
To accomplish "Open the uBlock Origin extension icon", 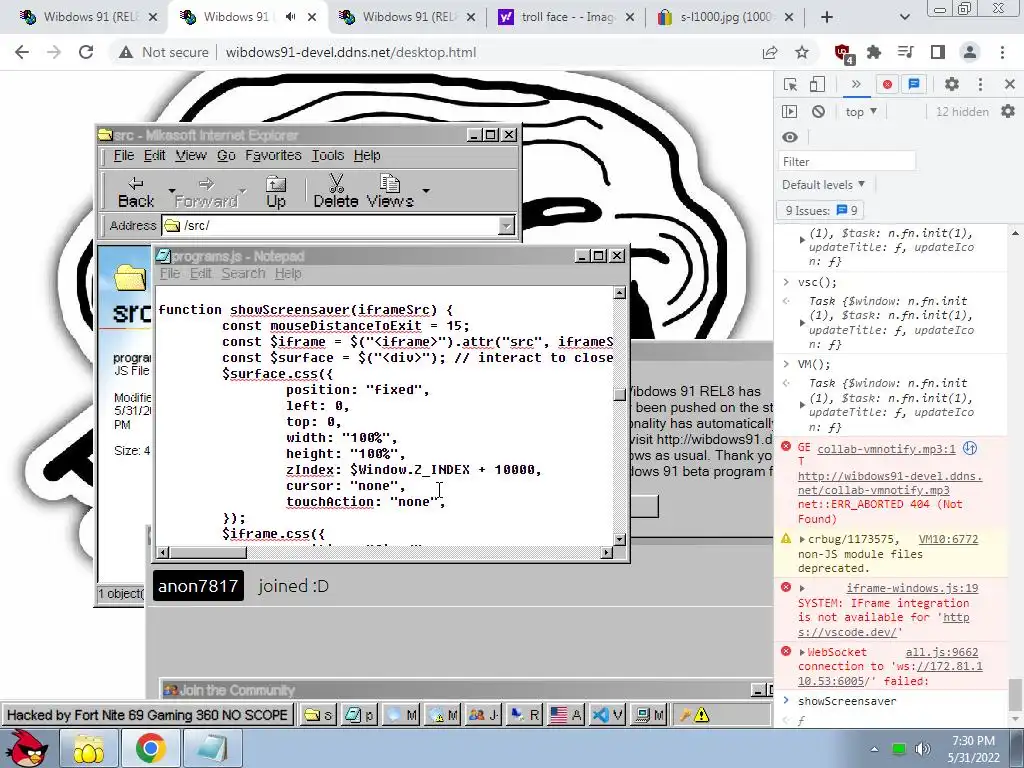I will [843, 53].
